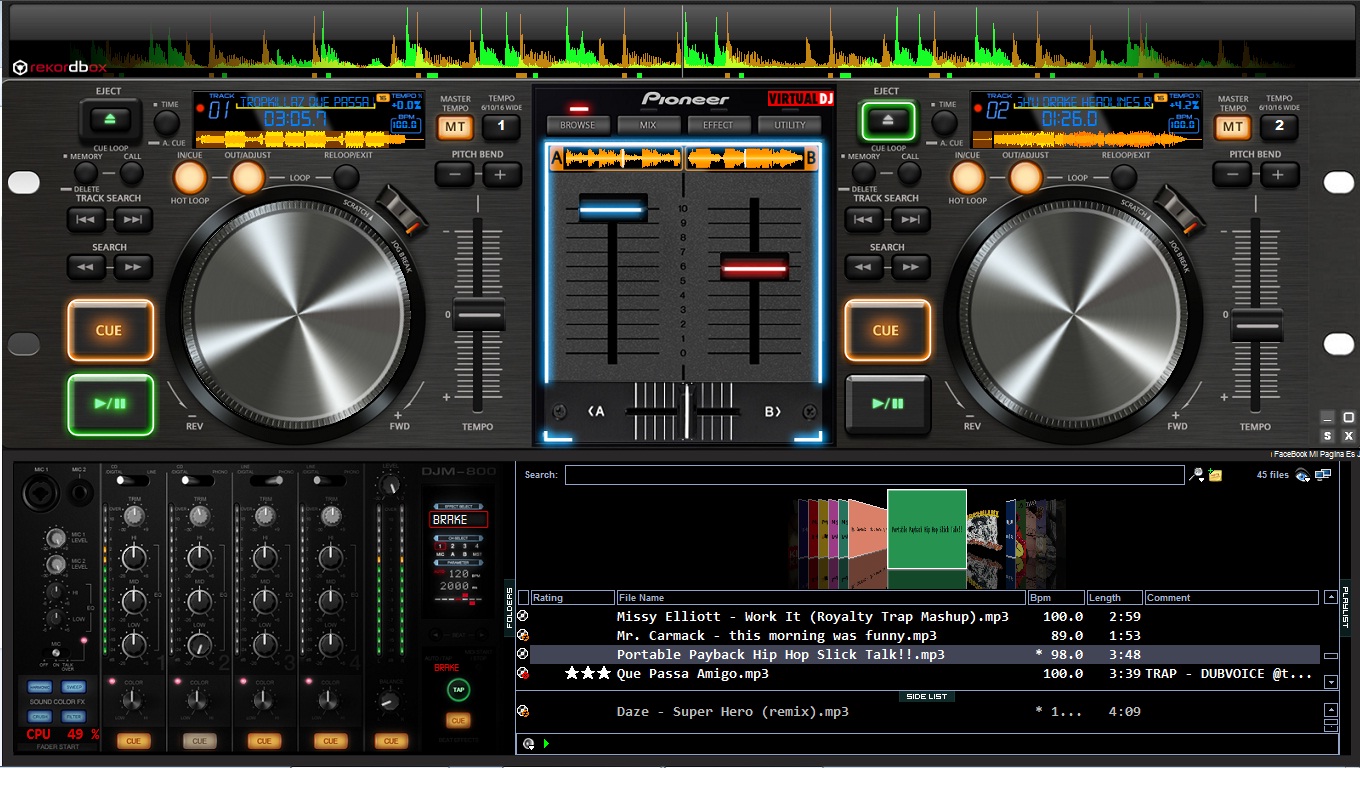
Task: Eject the track on the right deck
Action: tap(886, 121)
